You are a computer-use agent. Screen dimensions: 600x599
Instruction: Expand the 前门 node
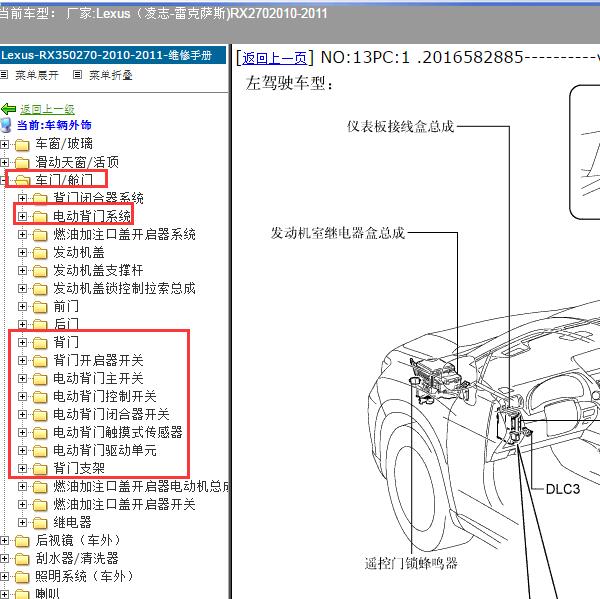[x=22, y=306]
